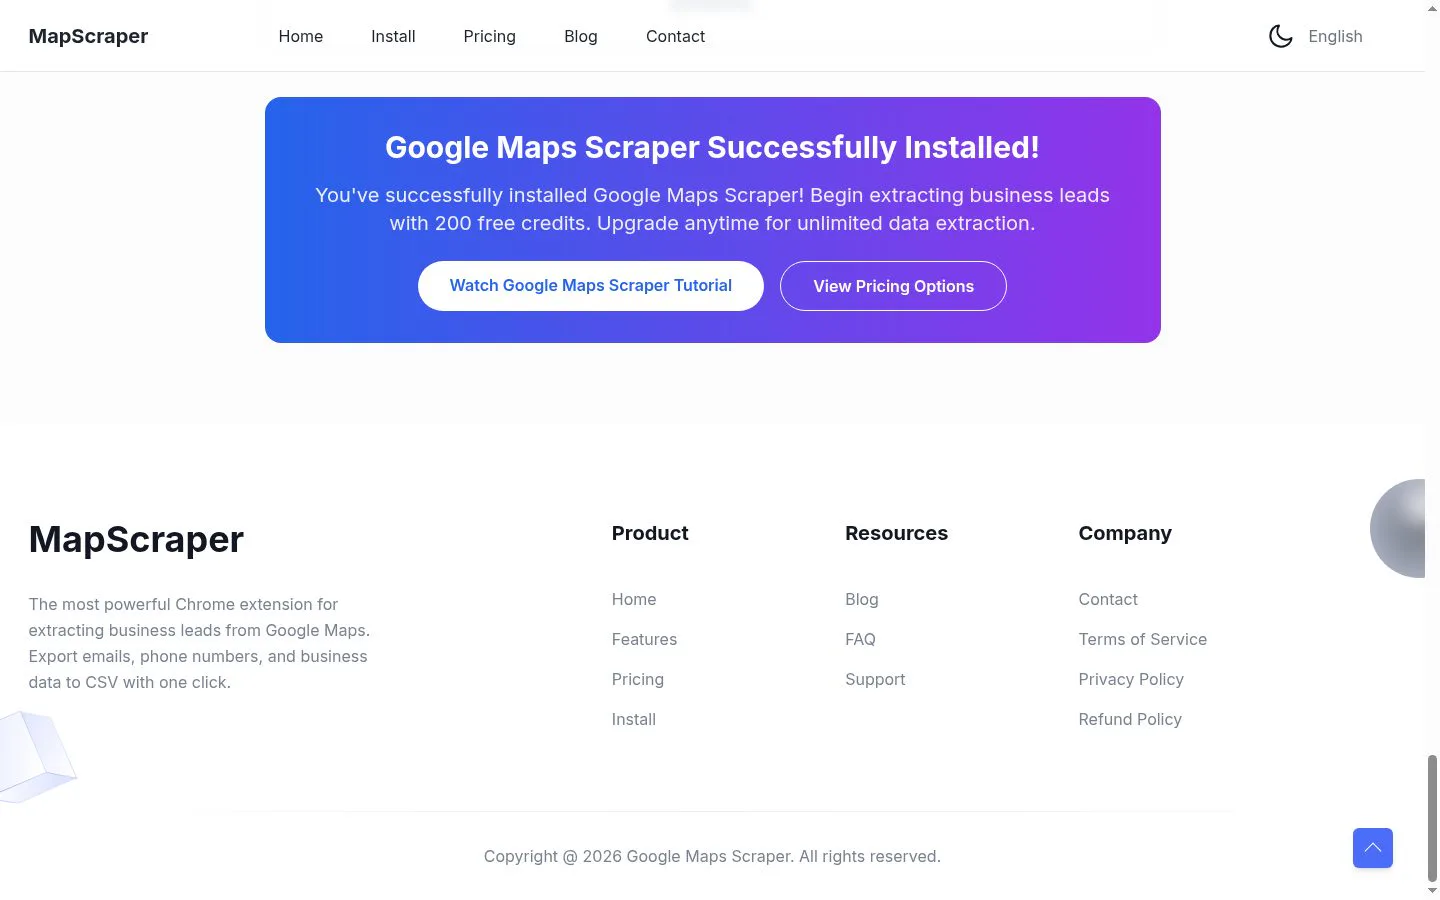Screen dimensions: 1440x900
Task: Open the Features footer link
Action: 644,639
